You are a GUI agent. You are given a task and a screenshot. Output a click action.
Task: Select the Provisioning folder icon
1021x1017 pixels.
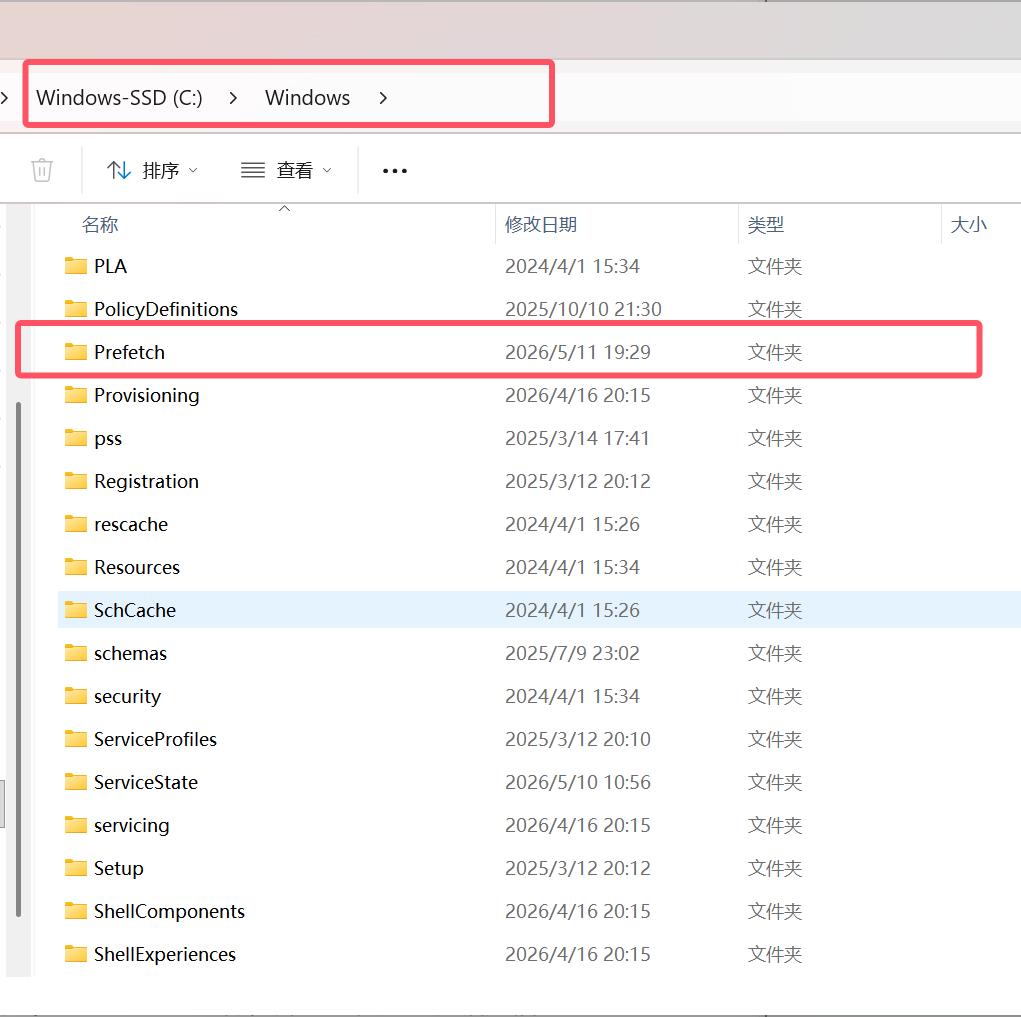(x=76, y=395)
